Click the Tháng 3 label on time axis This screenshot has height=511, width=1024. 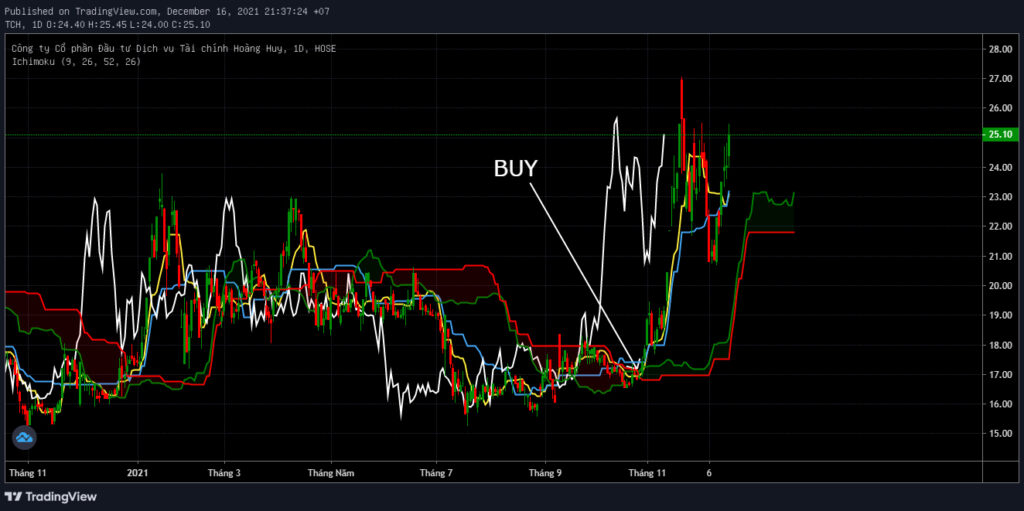click(224, 472)
